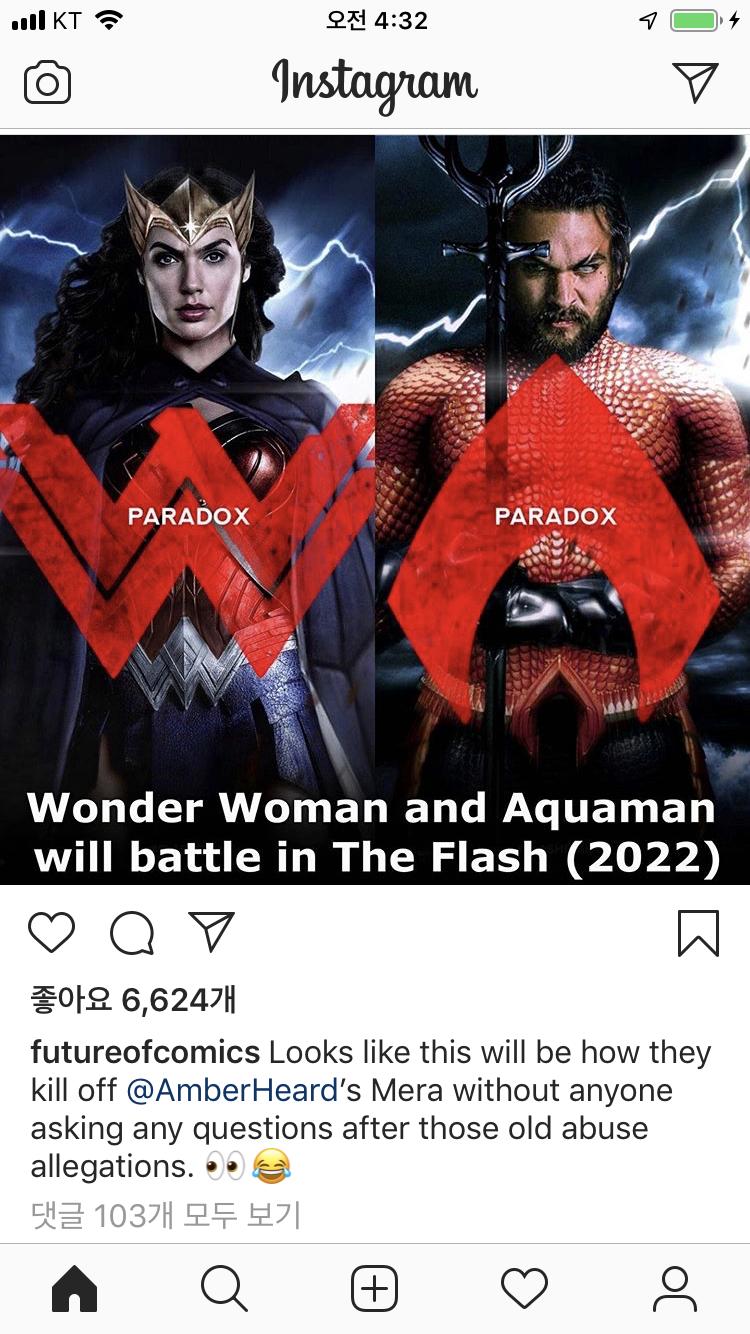
Task: Open direct messages paper plane in header
Action: point(695,82)
